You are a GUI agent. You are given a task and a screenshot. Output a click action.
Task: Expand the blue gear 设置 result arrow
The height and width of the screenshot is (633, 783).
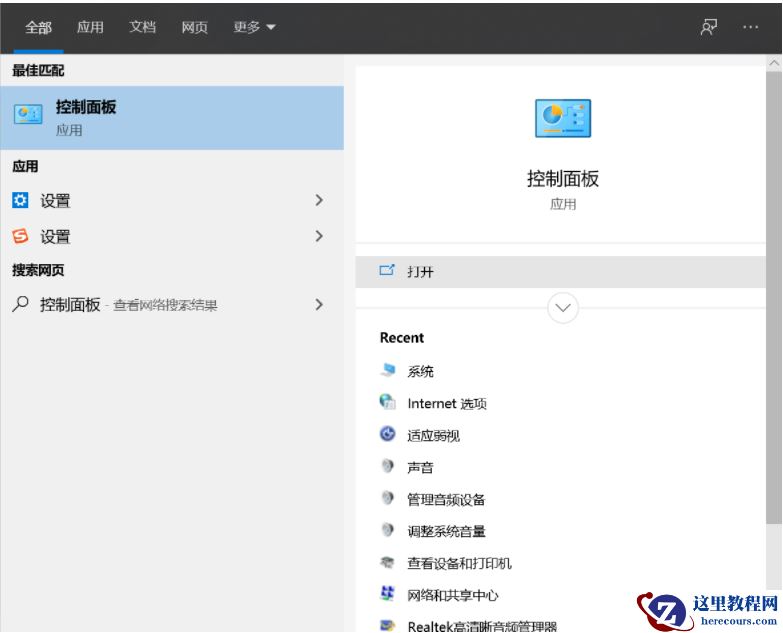(319, 200)
